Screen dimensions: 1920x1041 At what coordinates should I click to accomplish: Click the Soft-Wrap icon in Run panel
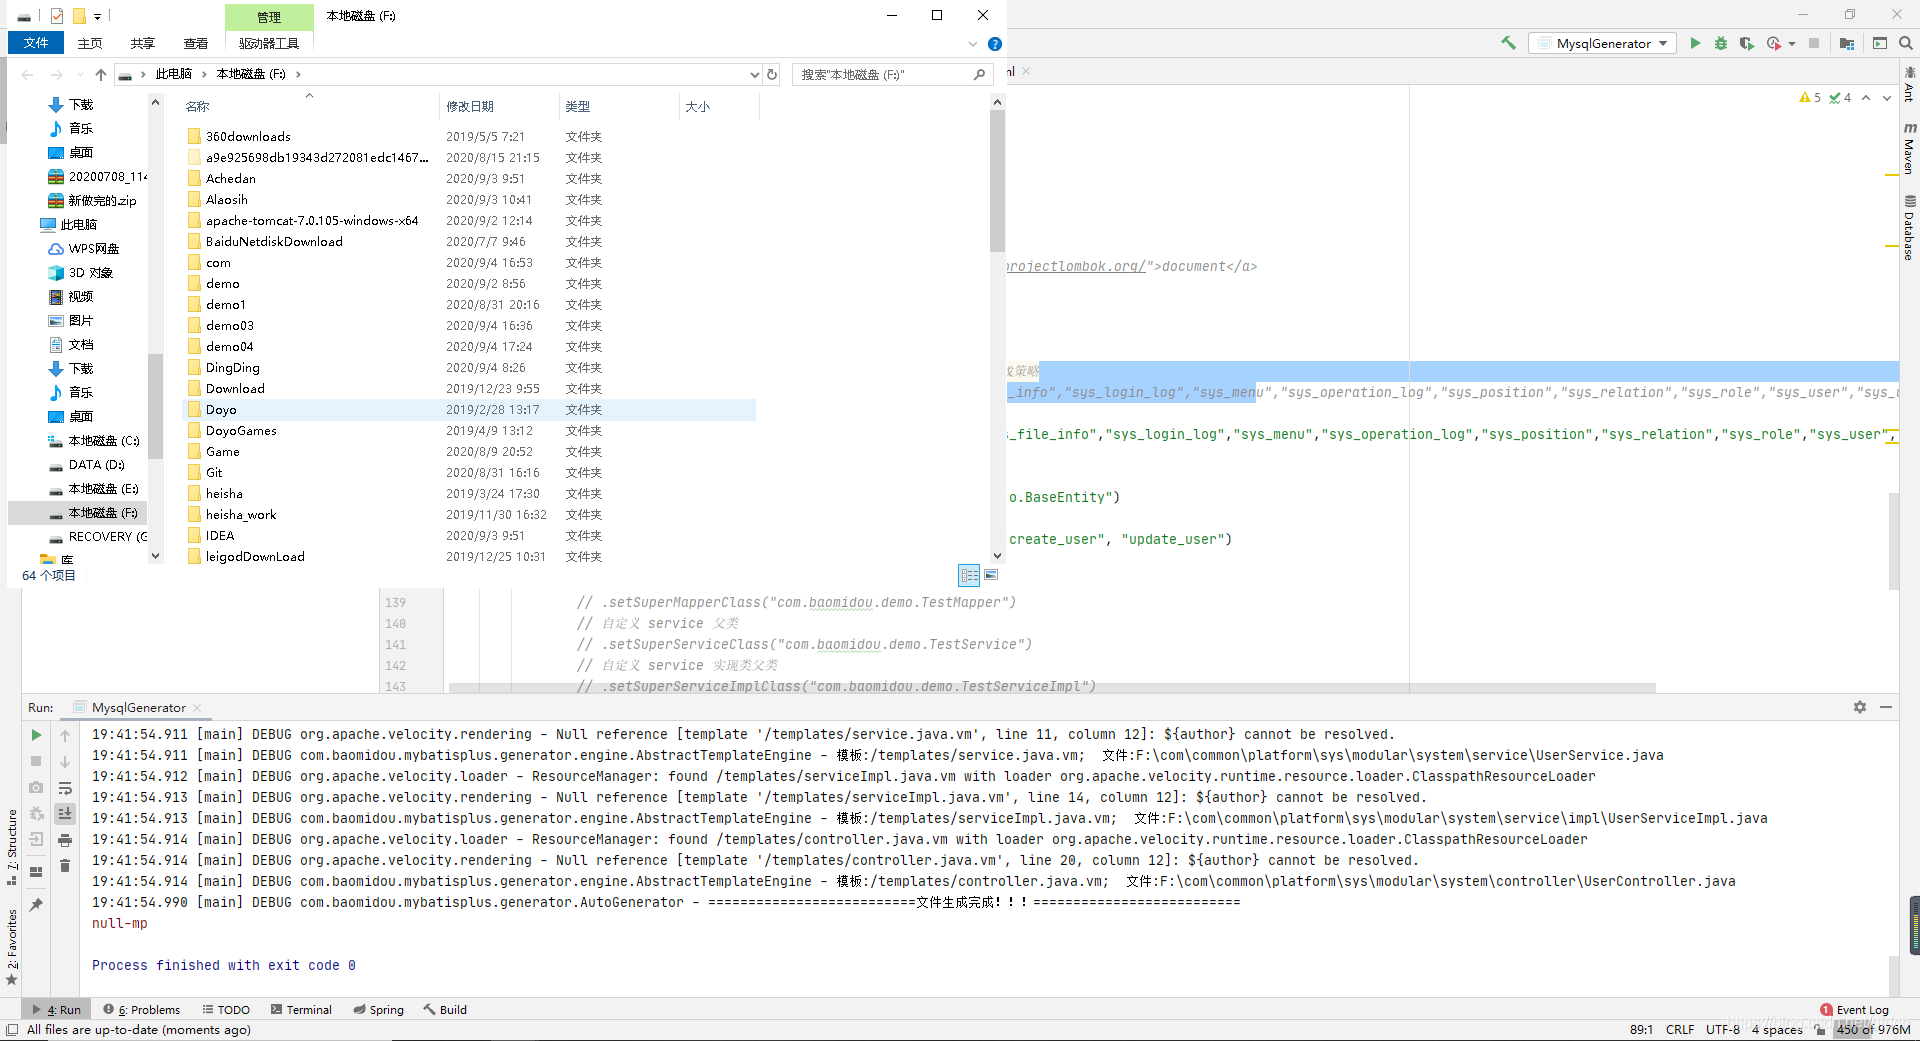[65, 788]
